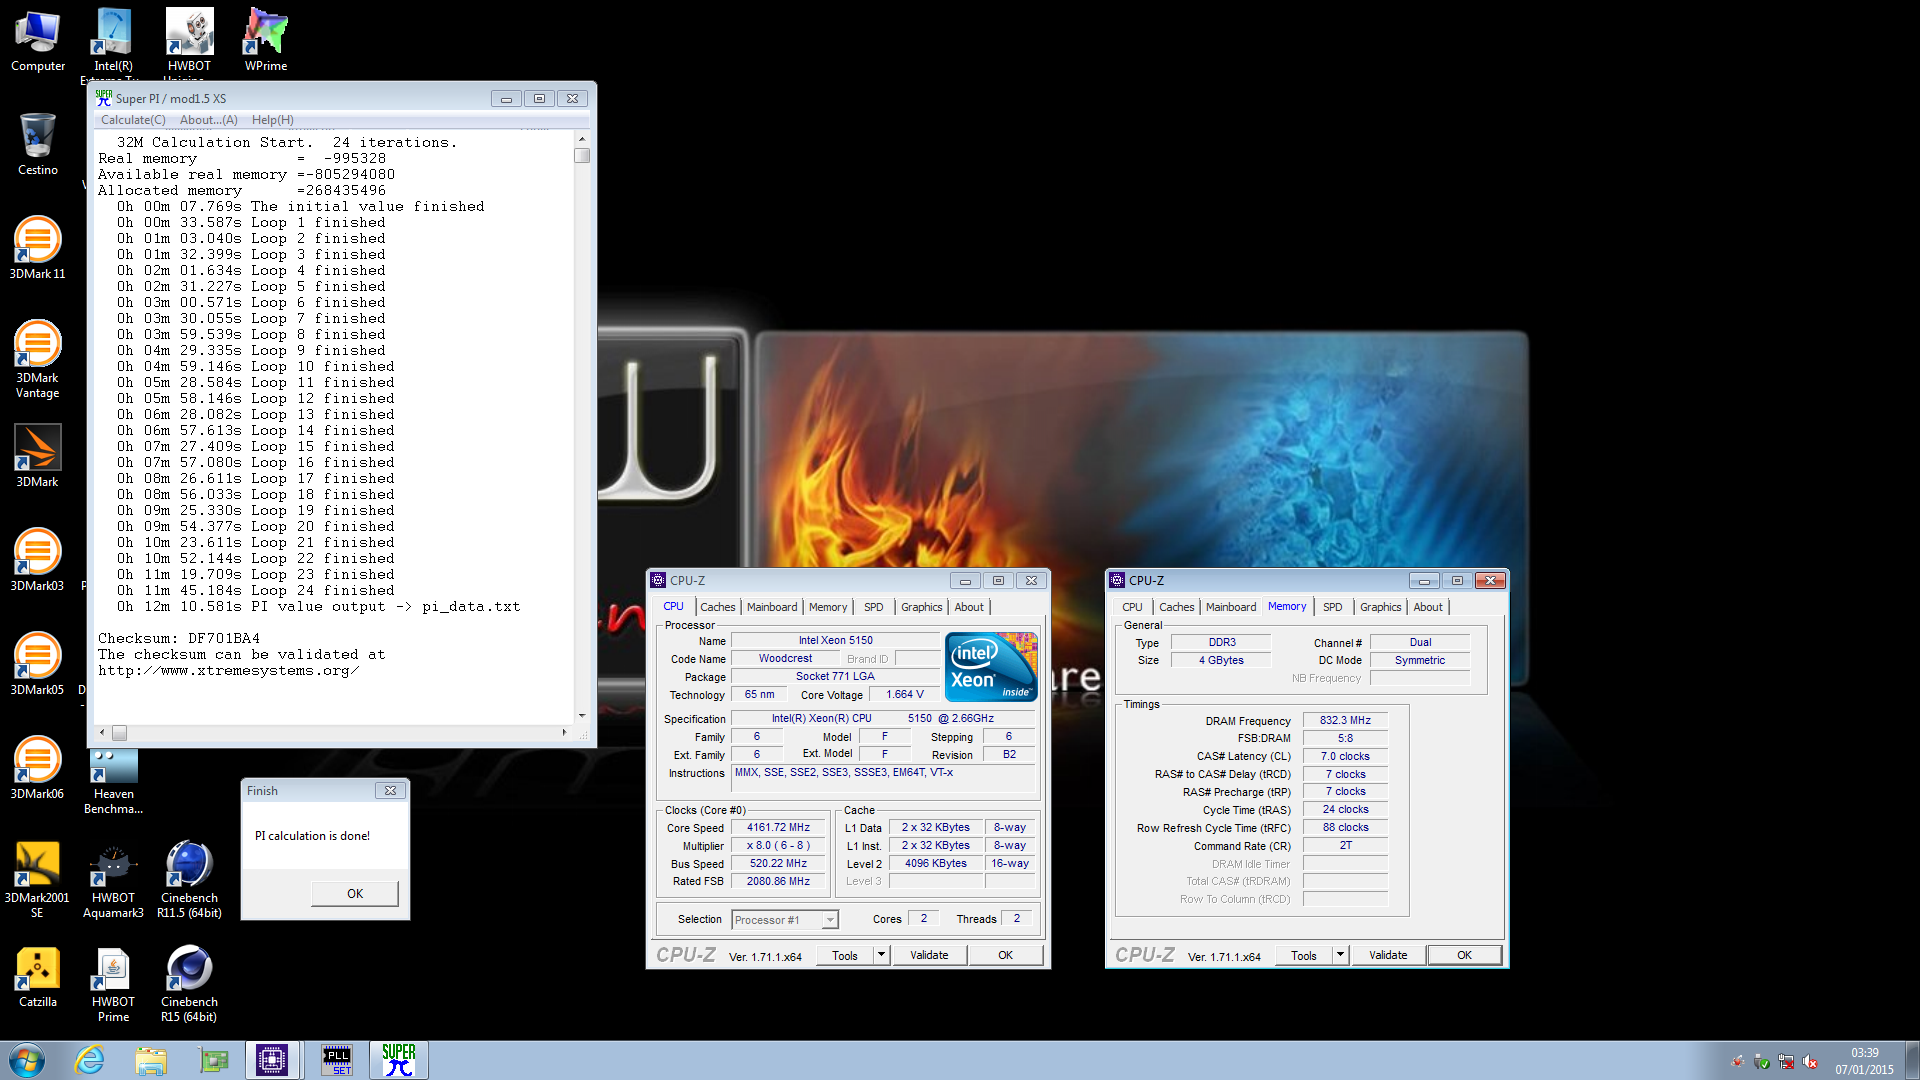The width and height of the screenshot is (1920, 1080).
Task: Click the Show desktop strip at taskbar end
Action: point(1913,1060)
